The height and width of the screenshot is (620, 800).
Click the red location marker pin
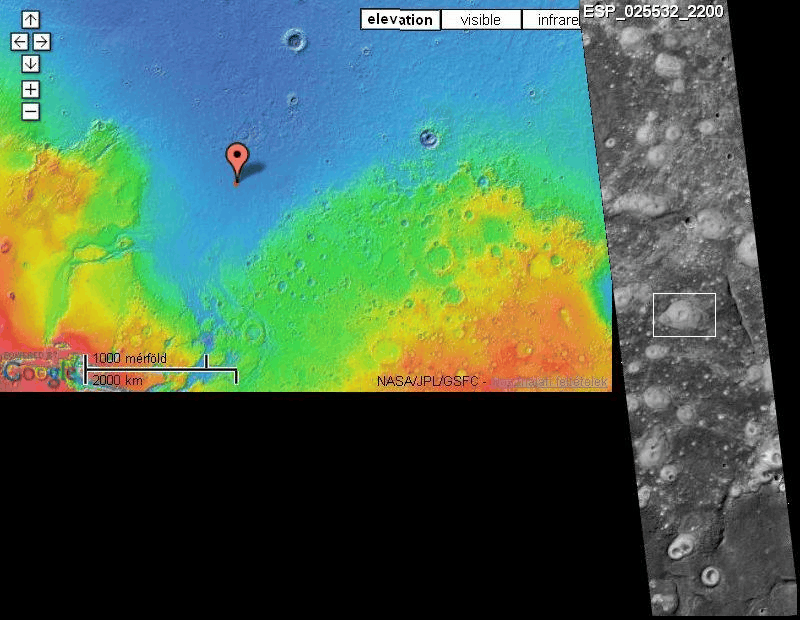click(237, 163)
